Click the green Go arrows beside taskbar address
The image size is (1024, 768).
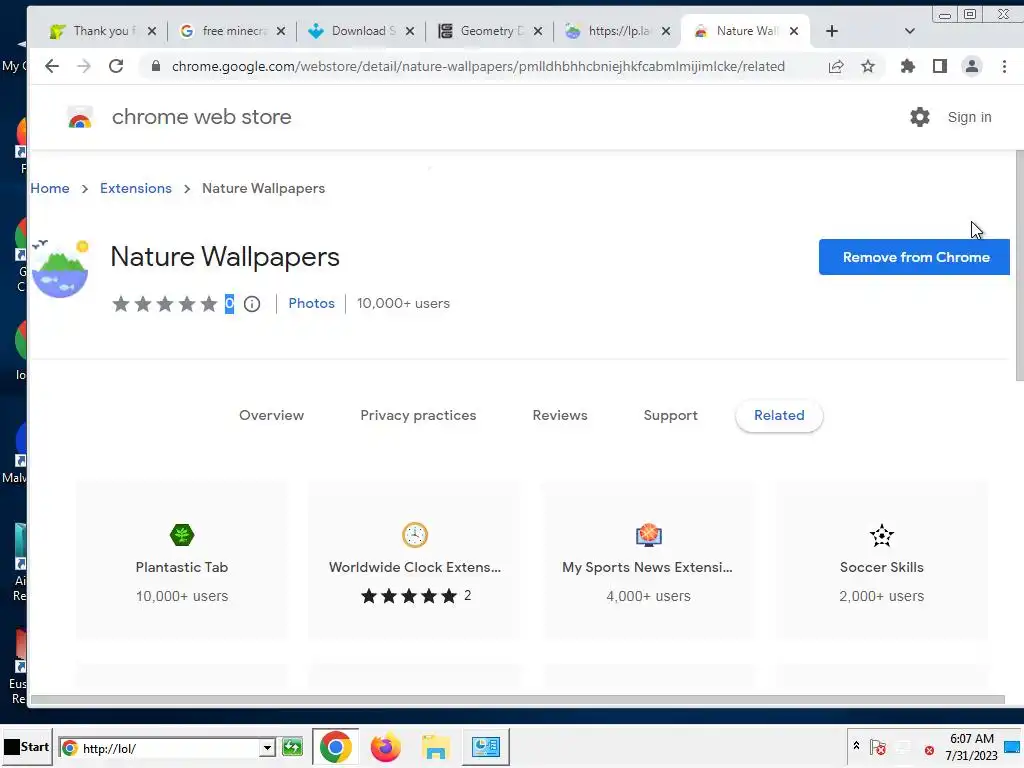[293, 747]
